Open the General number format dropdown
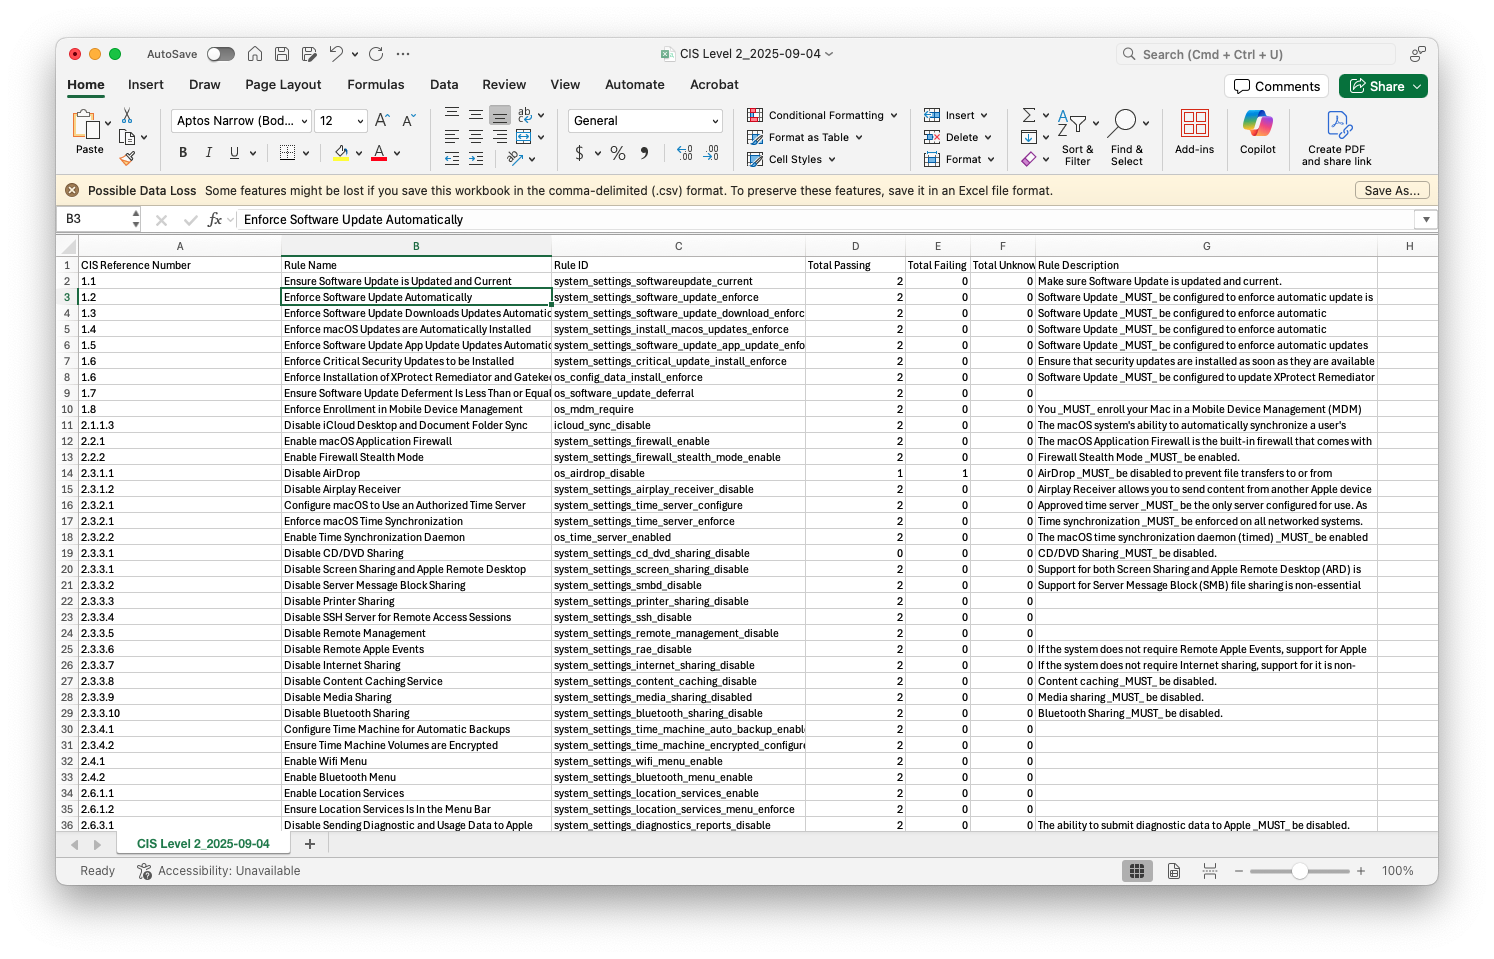Viewport: 1494px width, 959px height. (715, 121)
